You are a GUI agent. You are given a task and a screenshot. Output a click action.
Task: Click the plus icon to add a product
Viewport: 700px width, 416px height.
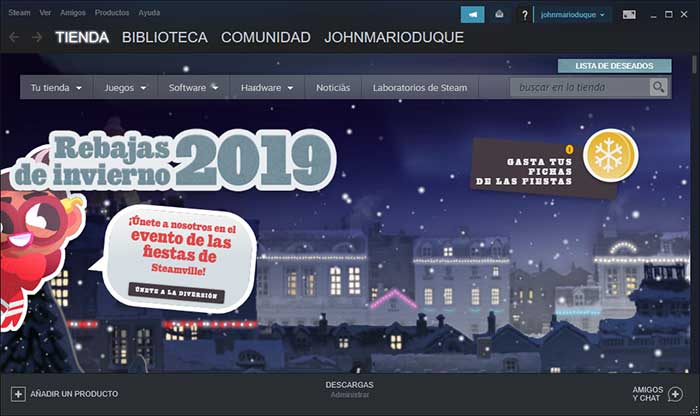18,394
